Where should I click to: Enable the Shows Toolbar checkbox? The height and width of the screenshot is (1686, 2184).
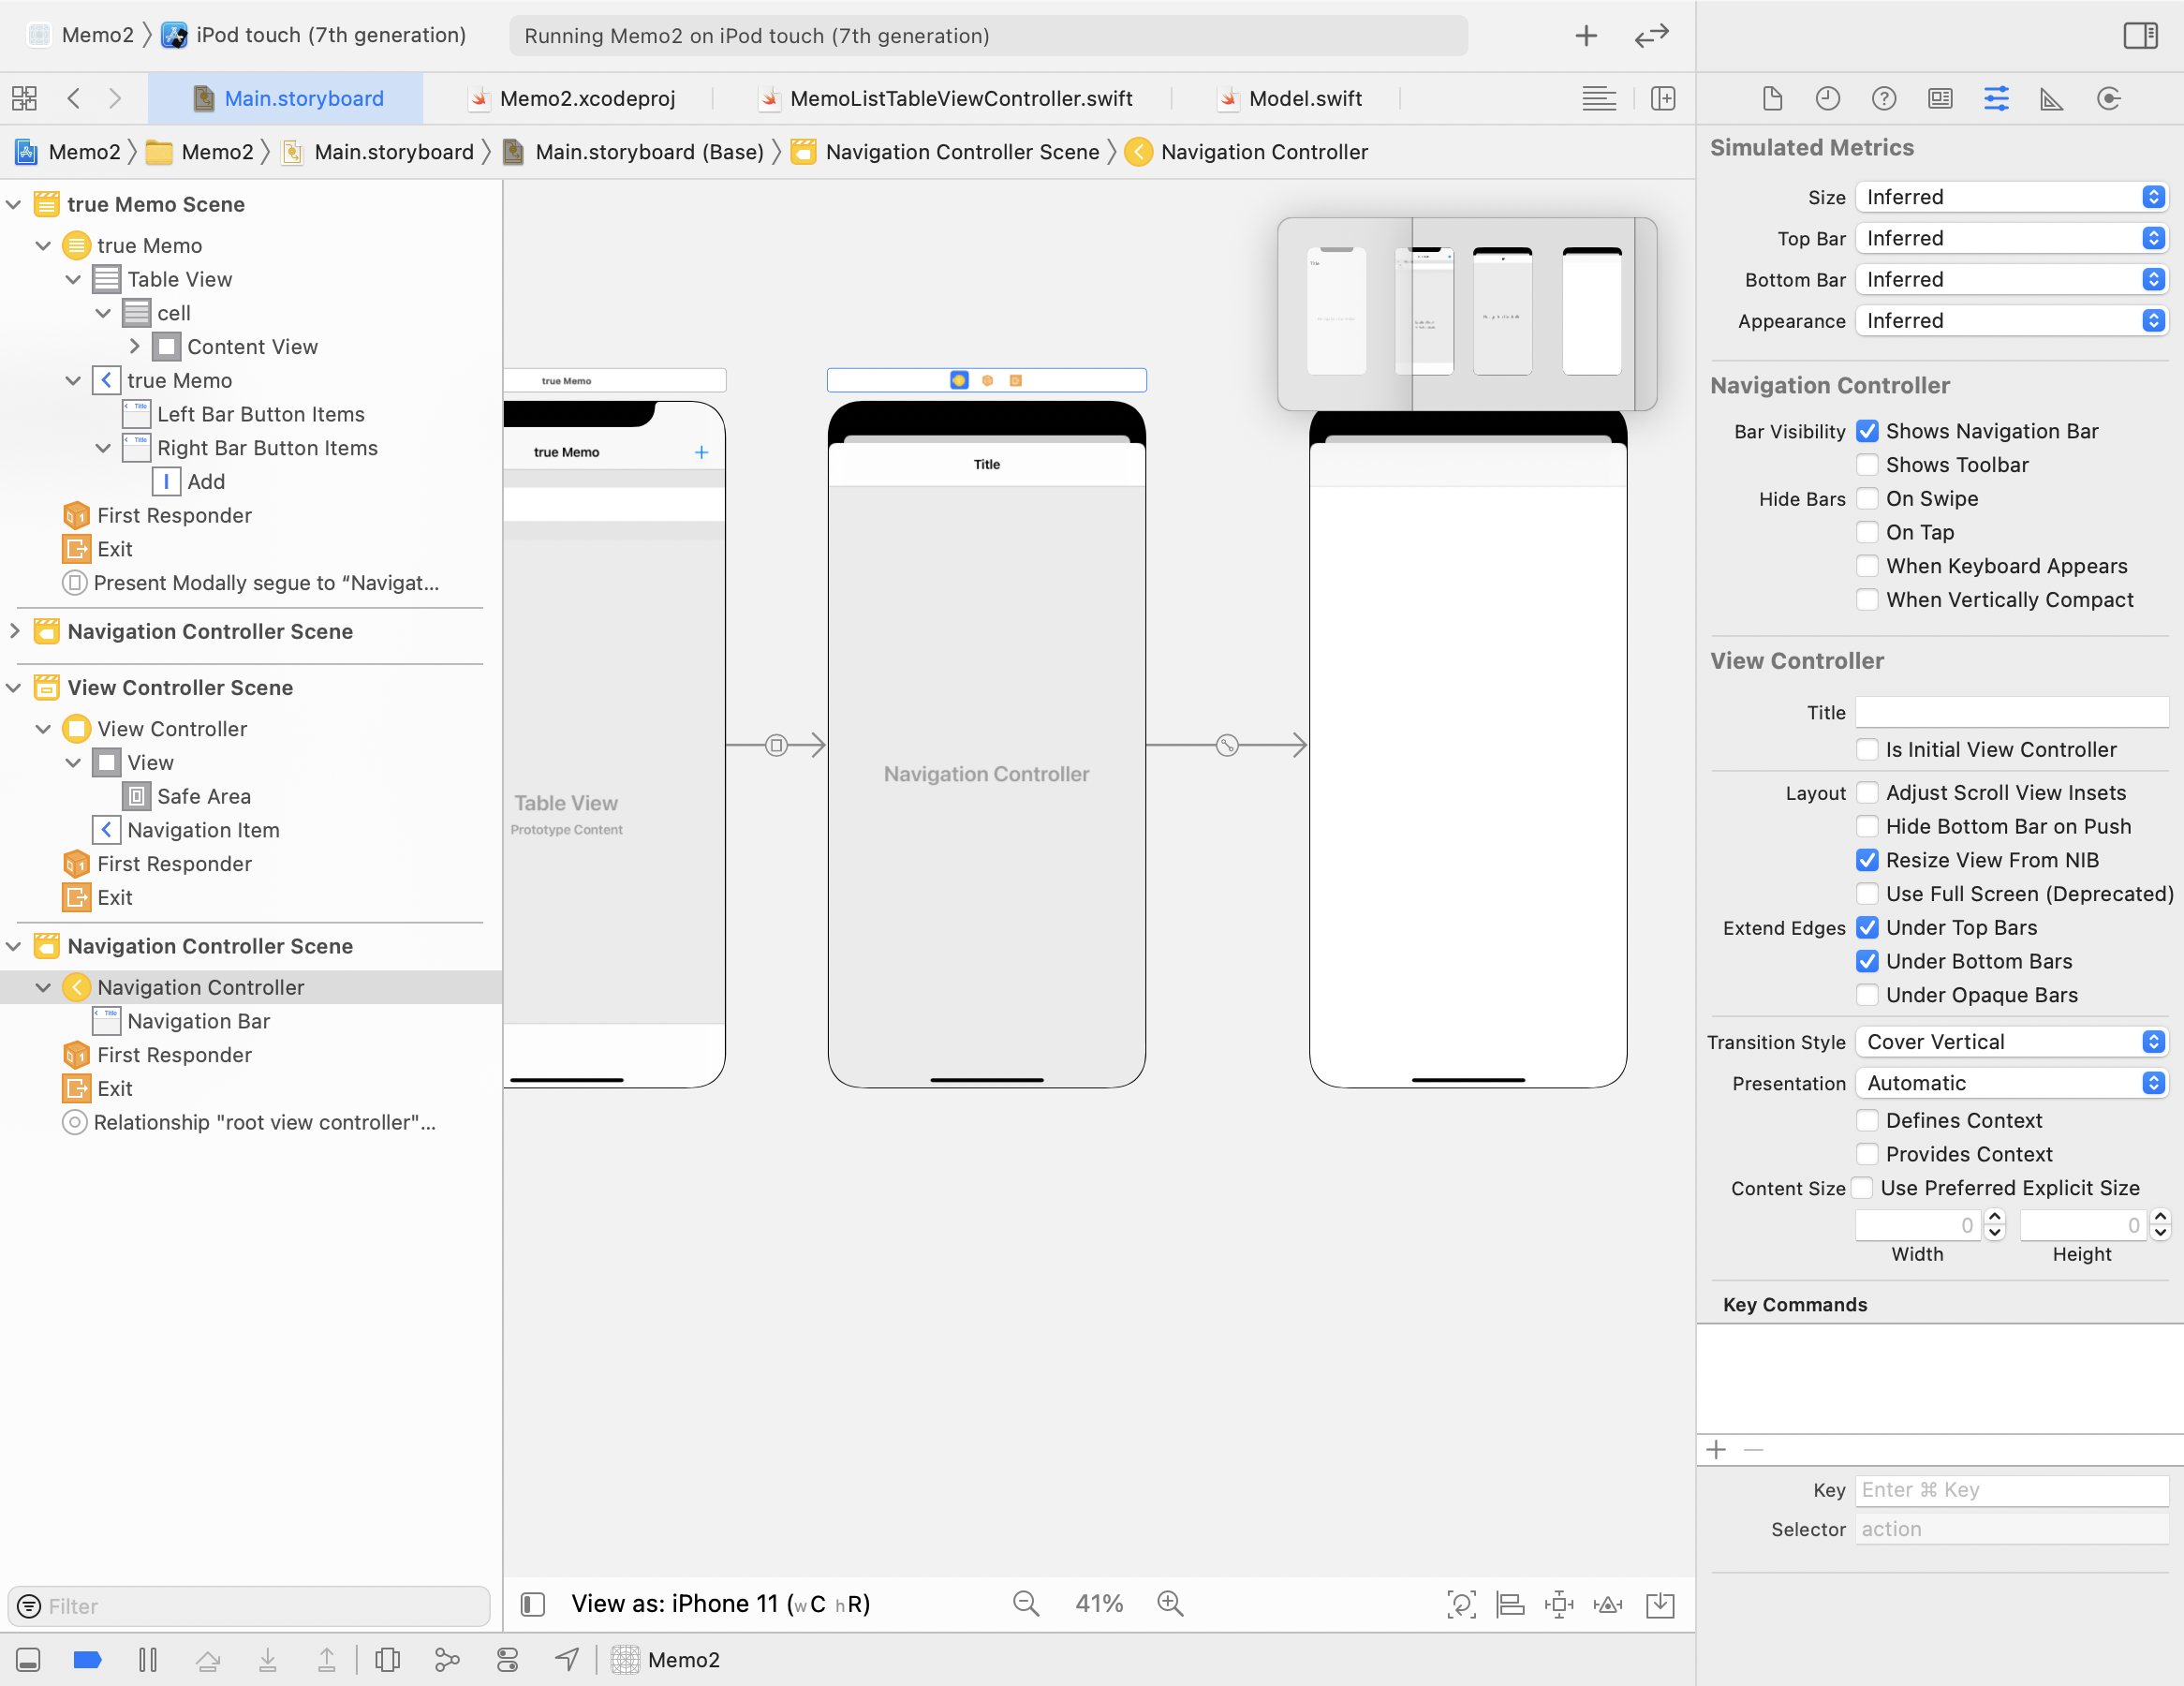[x=1866, y=465]
